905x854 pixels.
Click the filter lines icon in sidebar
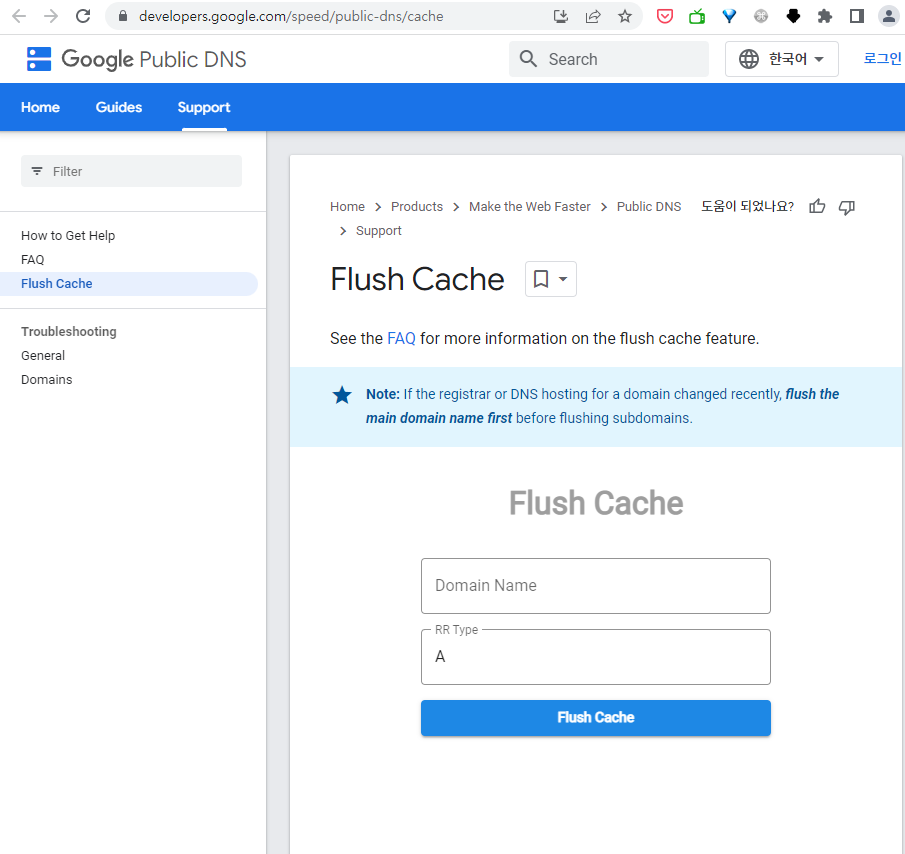click(37, 171)
